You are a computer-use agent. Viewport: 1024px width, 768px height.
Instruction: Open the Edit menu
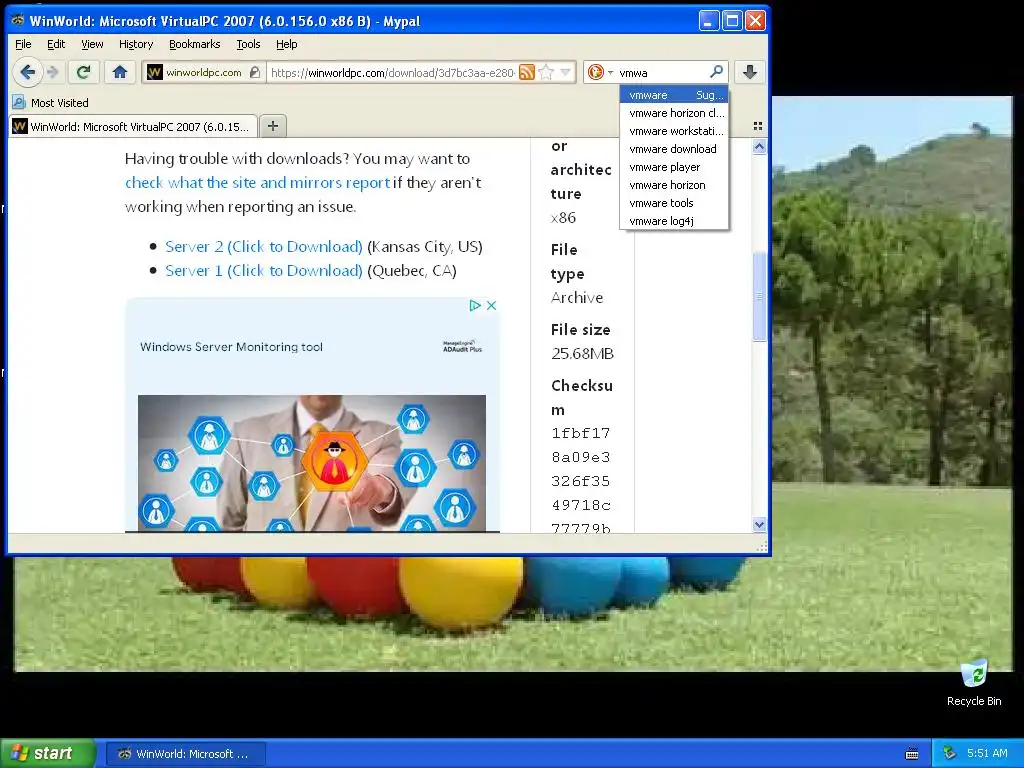56,44
